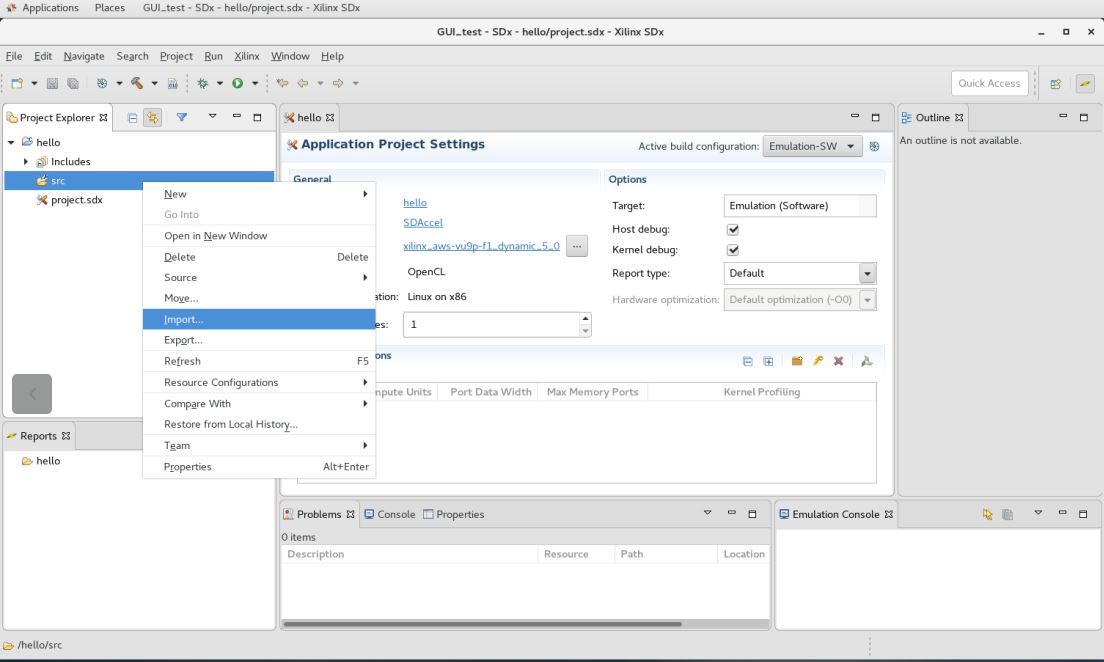This screenshot has width=1104, height=662.
Task: Click the report icon right of the hammer
Action: pyautogui.click(x=172, y=83)
